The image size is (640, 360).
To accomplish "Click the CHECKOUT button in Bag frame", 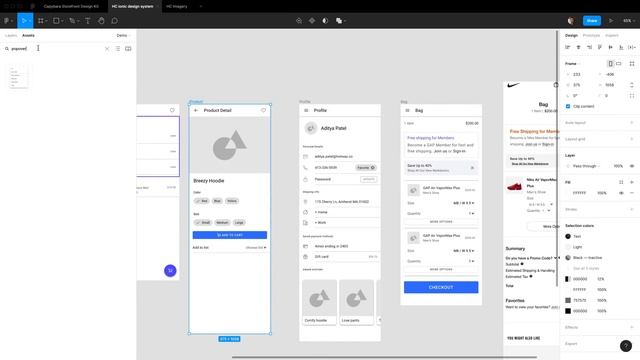I will [x=441, y=287].
